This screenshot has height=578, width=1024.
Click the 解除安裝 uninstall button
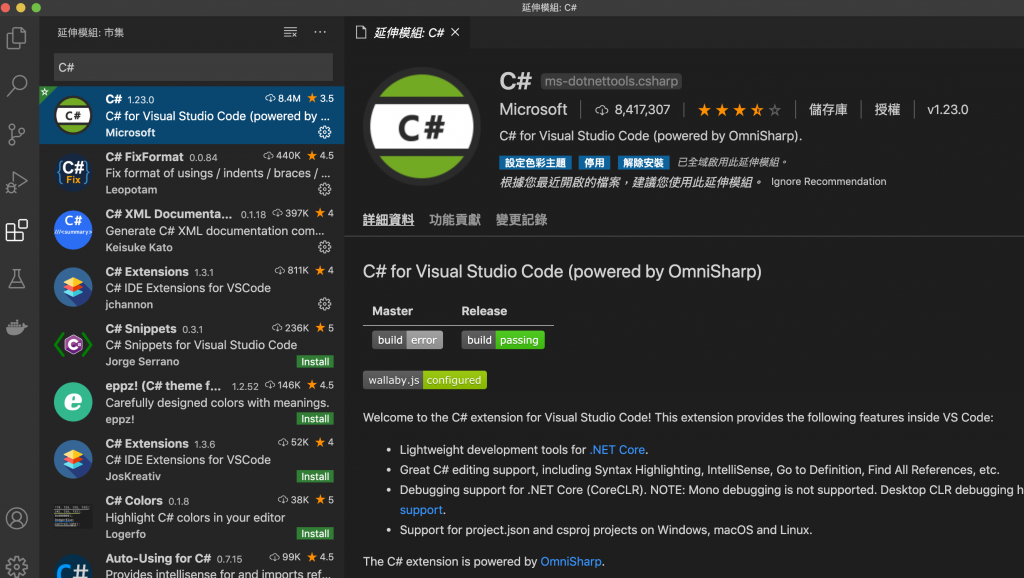tap(643, 163)
